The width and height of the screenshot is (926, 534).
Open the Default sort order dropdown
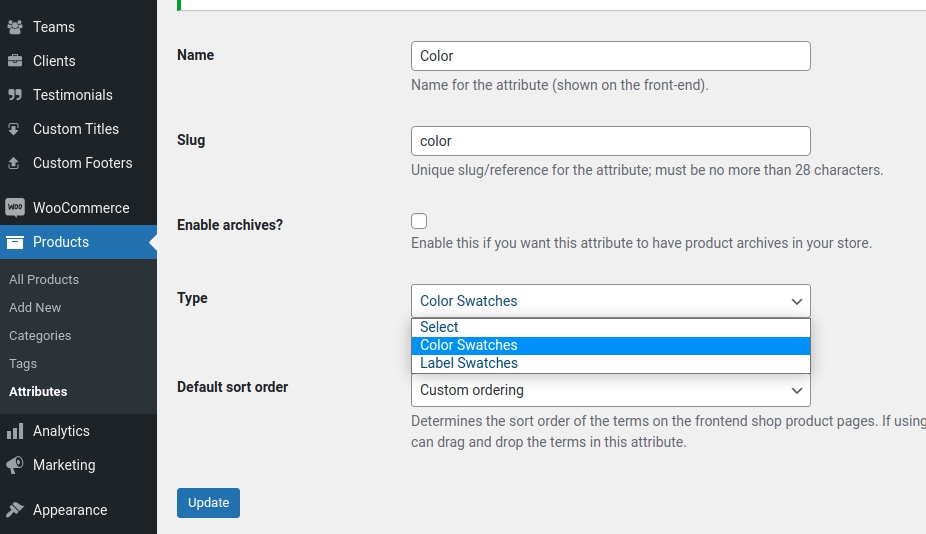(610, 390)
